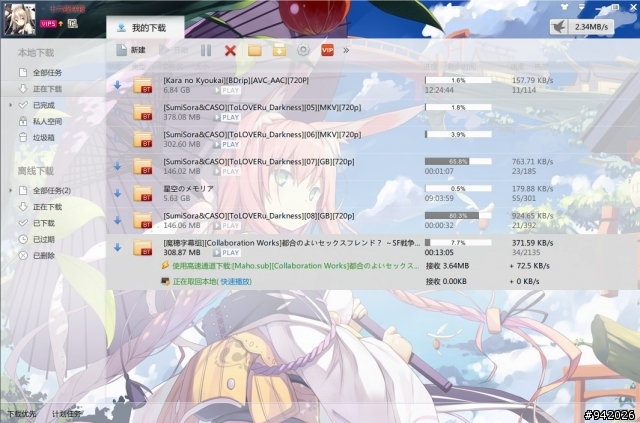Click the red VIP toolbar icon
Screen dimensions: 640x423
(327, 50)
